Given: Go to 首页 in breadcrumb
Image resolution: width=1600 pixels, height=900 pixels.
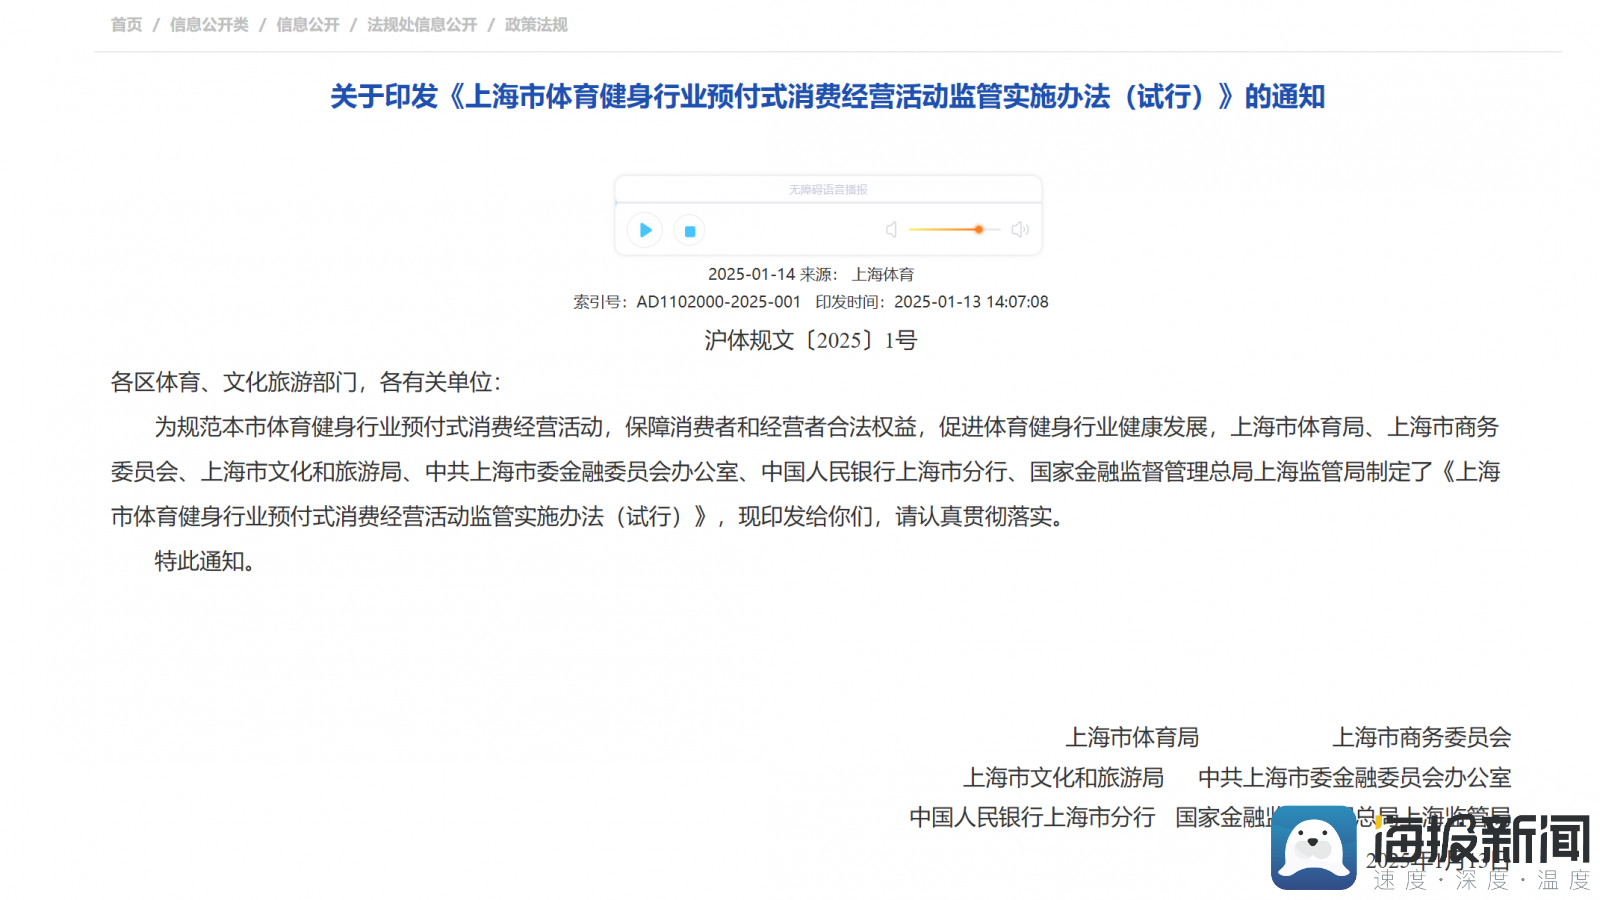Looking at the screenshot, I should point(126,25).
